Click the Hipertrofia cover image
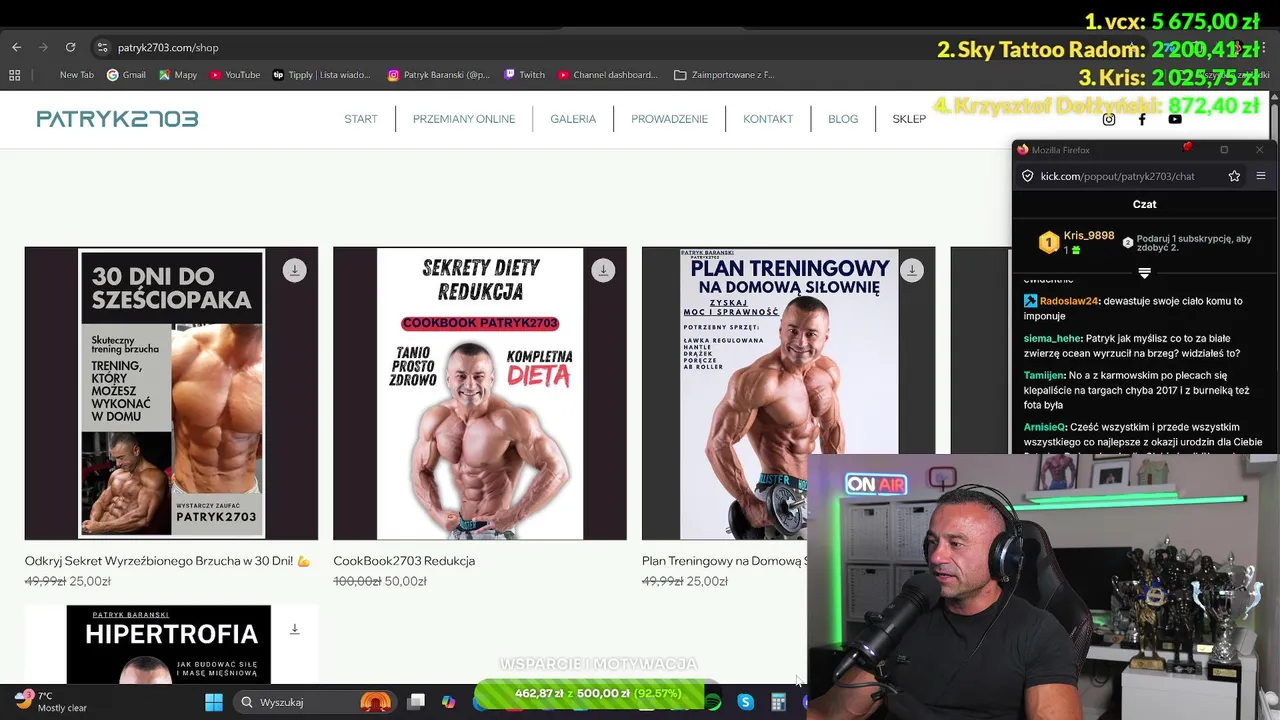The width and height of the screenshot is (1280, 720). 168,645
